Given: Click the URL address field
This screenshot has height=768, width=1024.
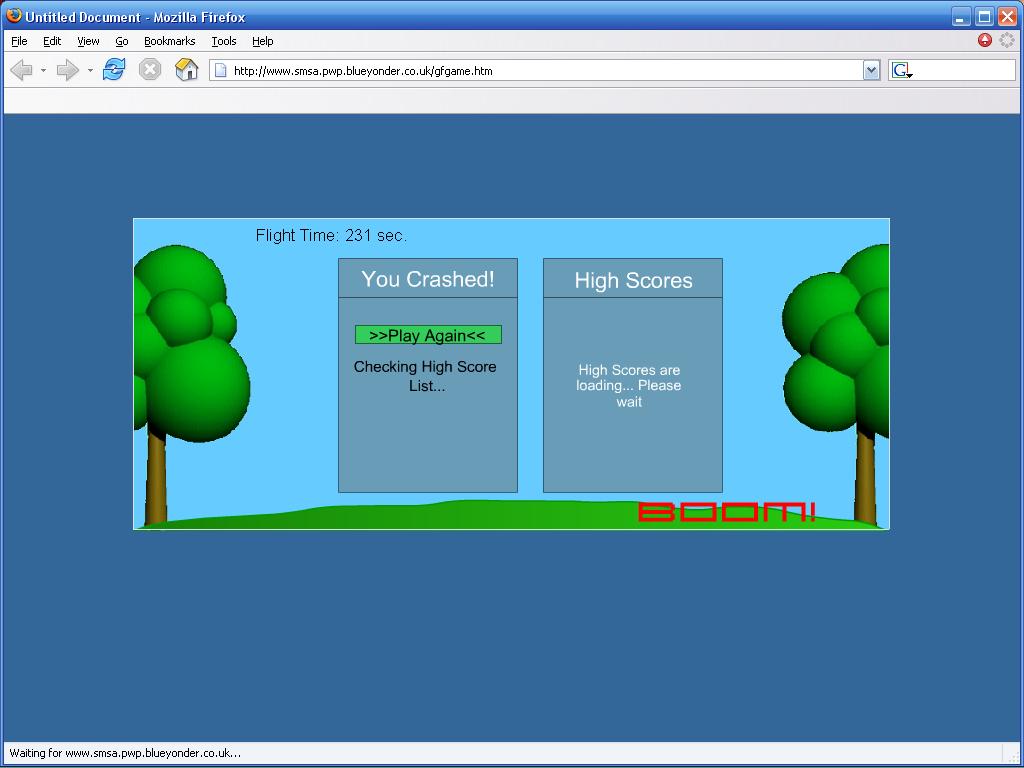Looking at the screenshot, I should (545, 71).
